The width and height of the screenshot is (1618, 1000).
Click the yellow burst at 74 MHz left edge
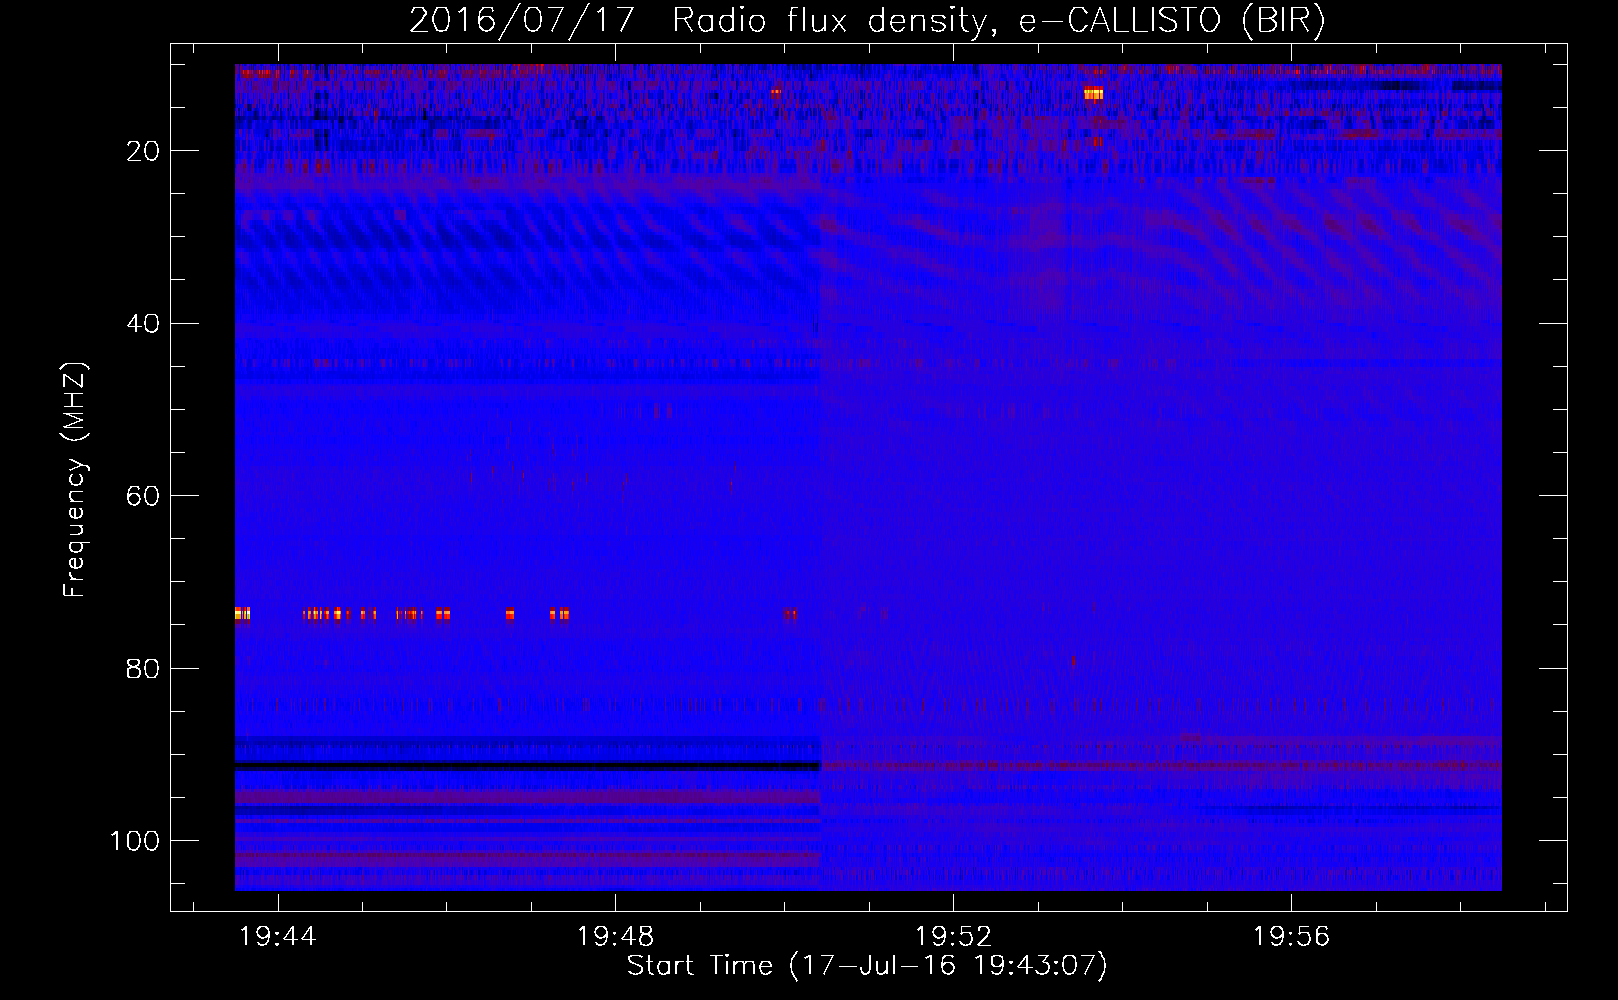tap(242, 614)
